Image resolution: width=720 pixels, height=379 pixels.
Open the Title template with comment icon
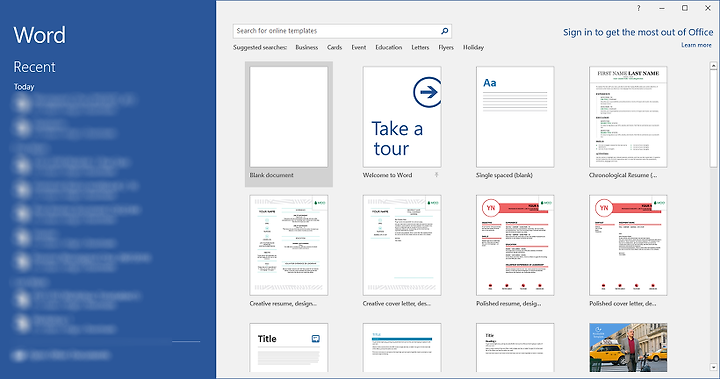click(289, 348)
